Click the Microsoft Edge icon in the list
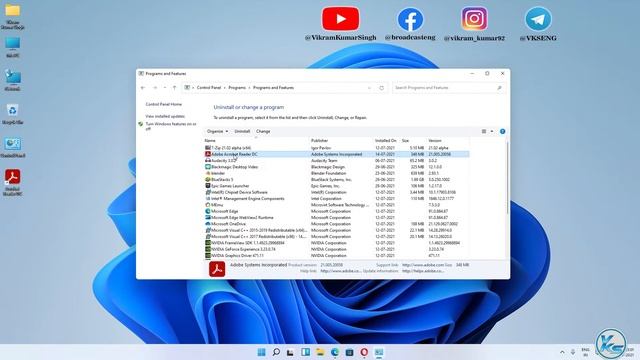The width and height of the screenshot is (640, 360). 208,211
